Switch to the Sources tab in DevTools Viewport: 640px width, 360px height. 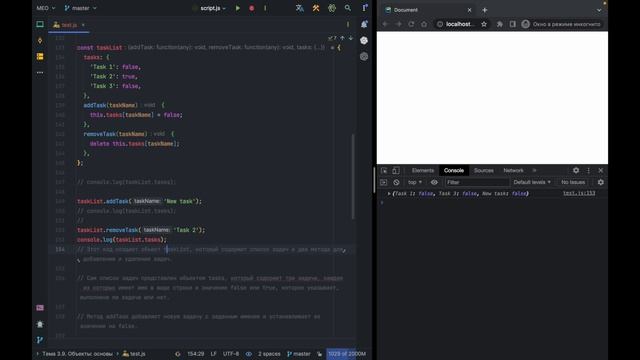coord(484,170)
